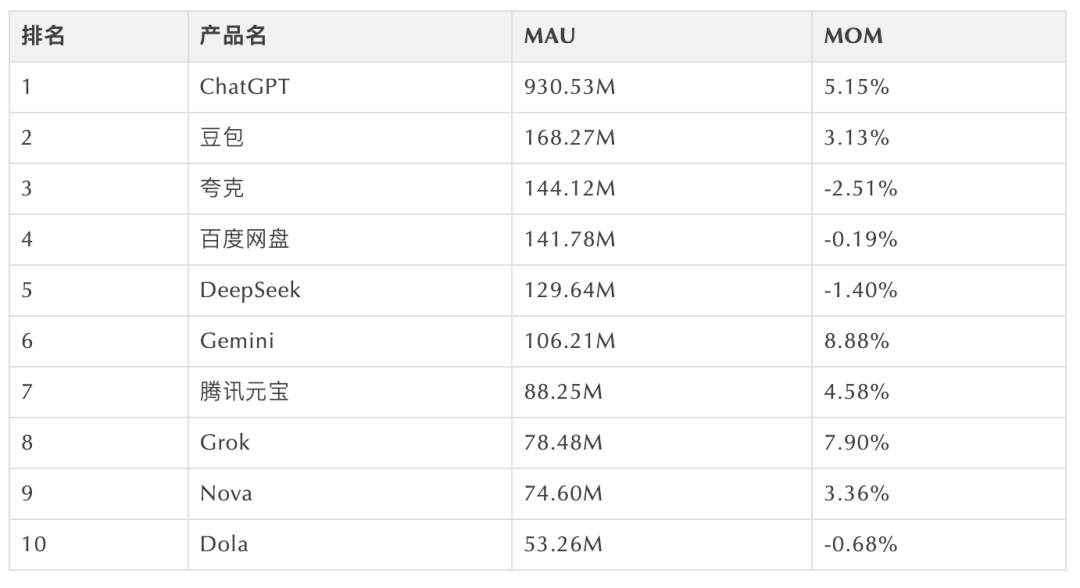1080x588 pixels.
Task: Select the DeepSeek product name cell
Action: (250, 291)
